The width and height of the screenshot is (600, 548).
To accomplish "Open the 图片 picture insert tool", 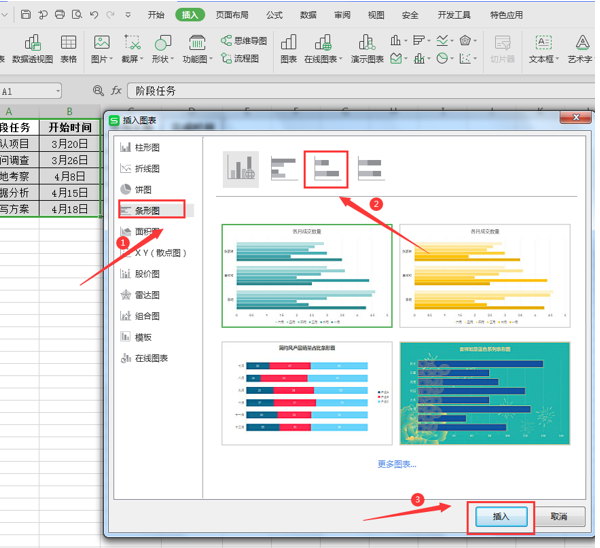I will 101,49.
